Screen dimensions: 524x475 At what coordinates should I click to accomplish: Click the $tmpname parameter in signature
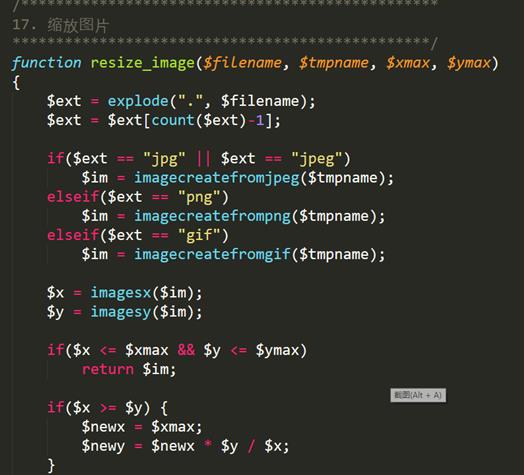[334, 63]
